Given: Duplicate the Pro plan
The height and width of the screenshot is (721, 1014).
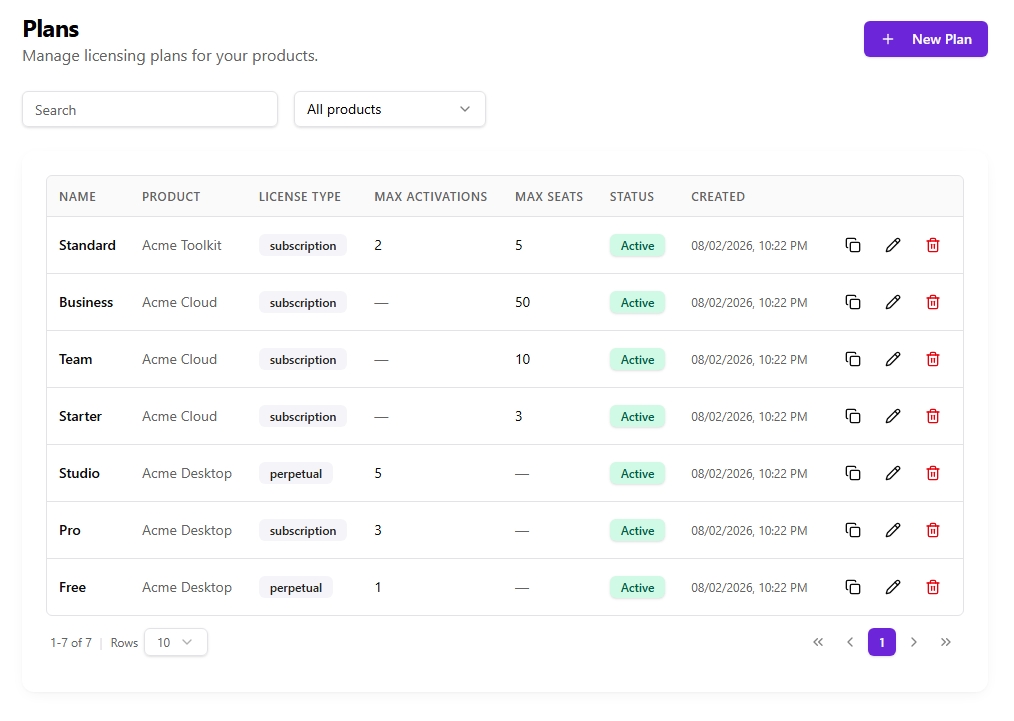Looking at the screenshot, I should pos(853,530).
